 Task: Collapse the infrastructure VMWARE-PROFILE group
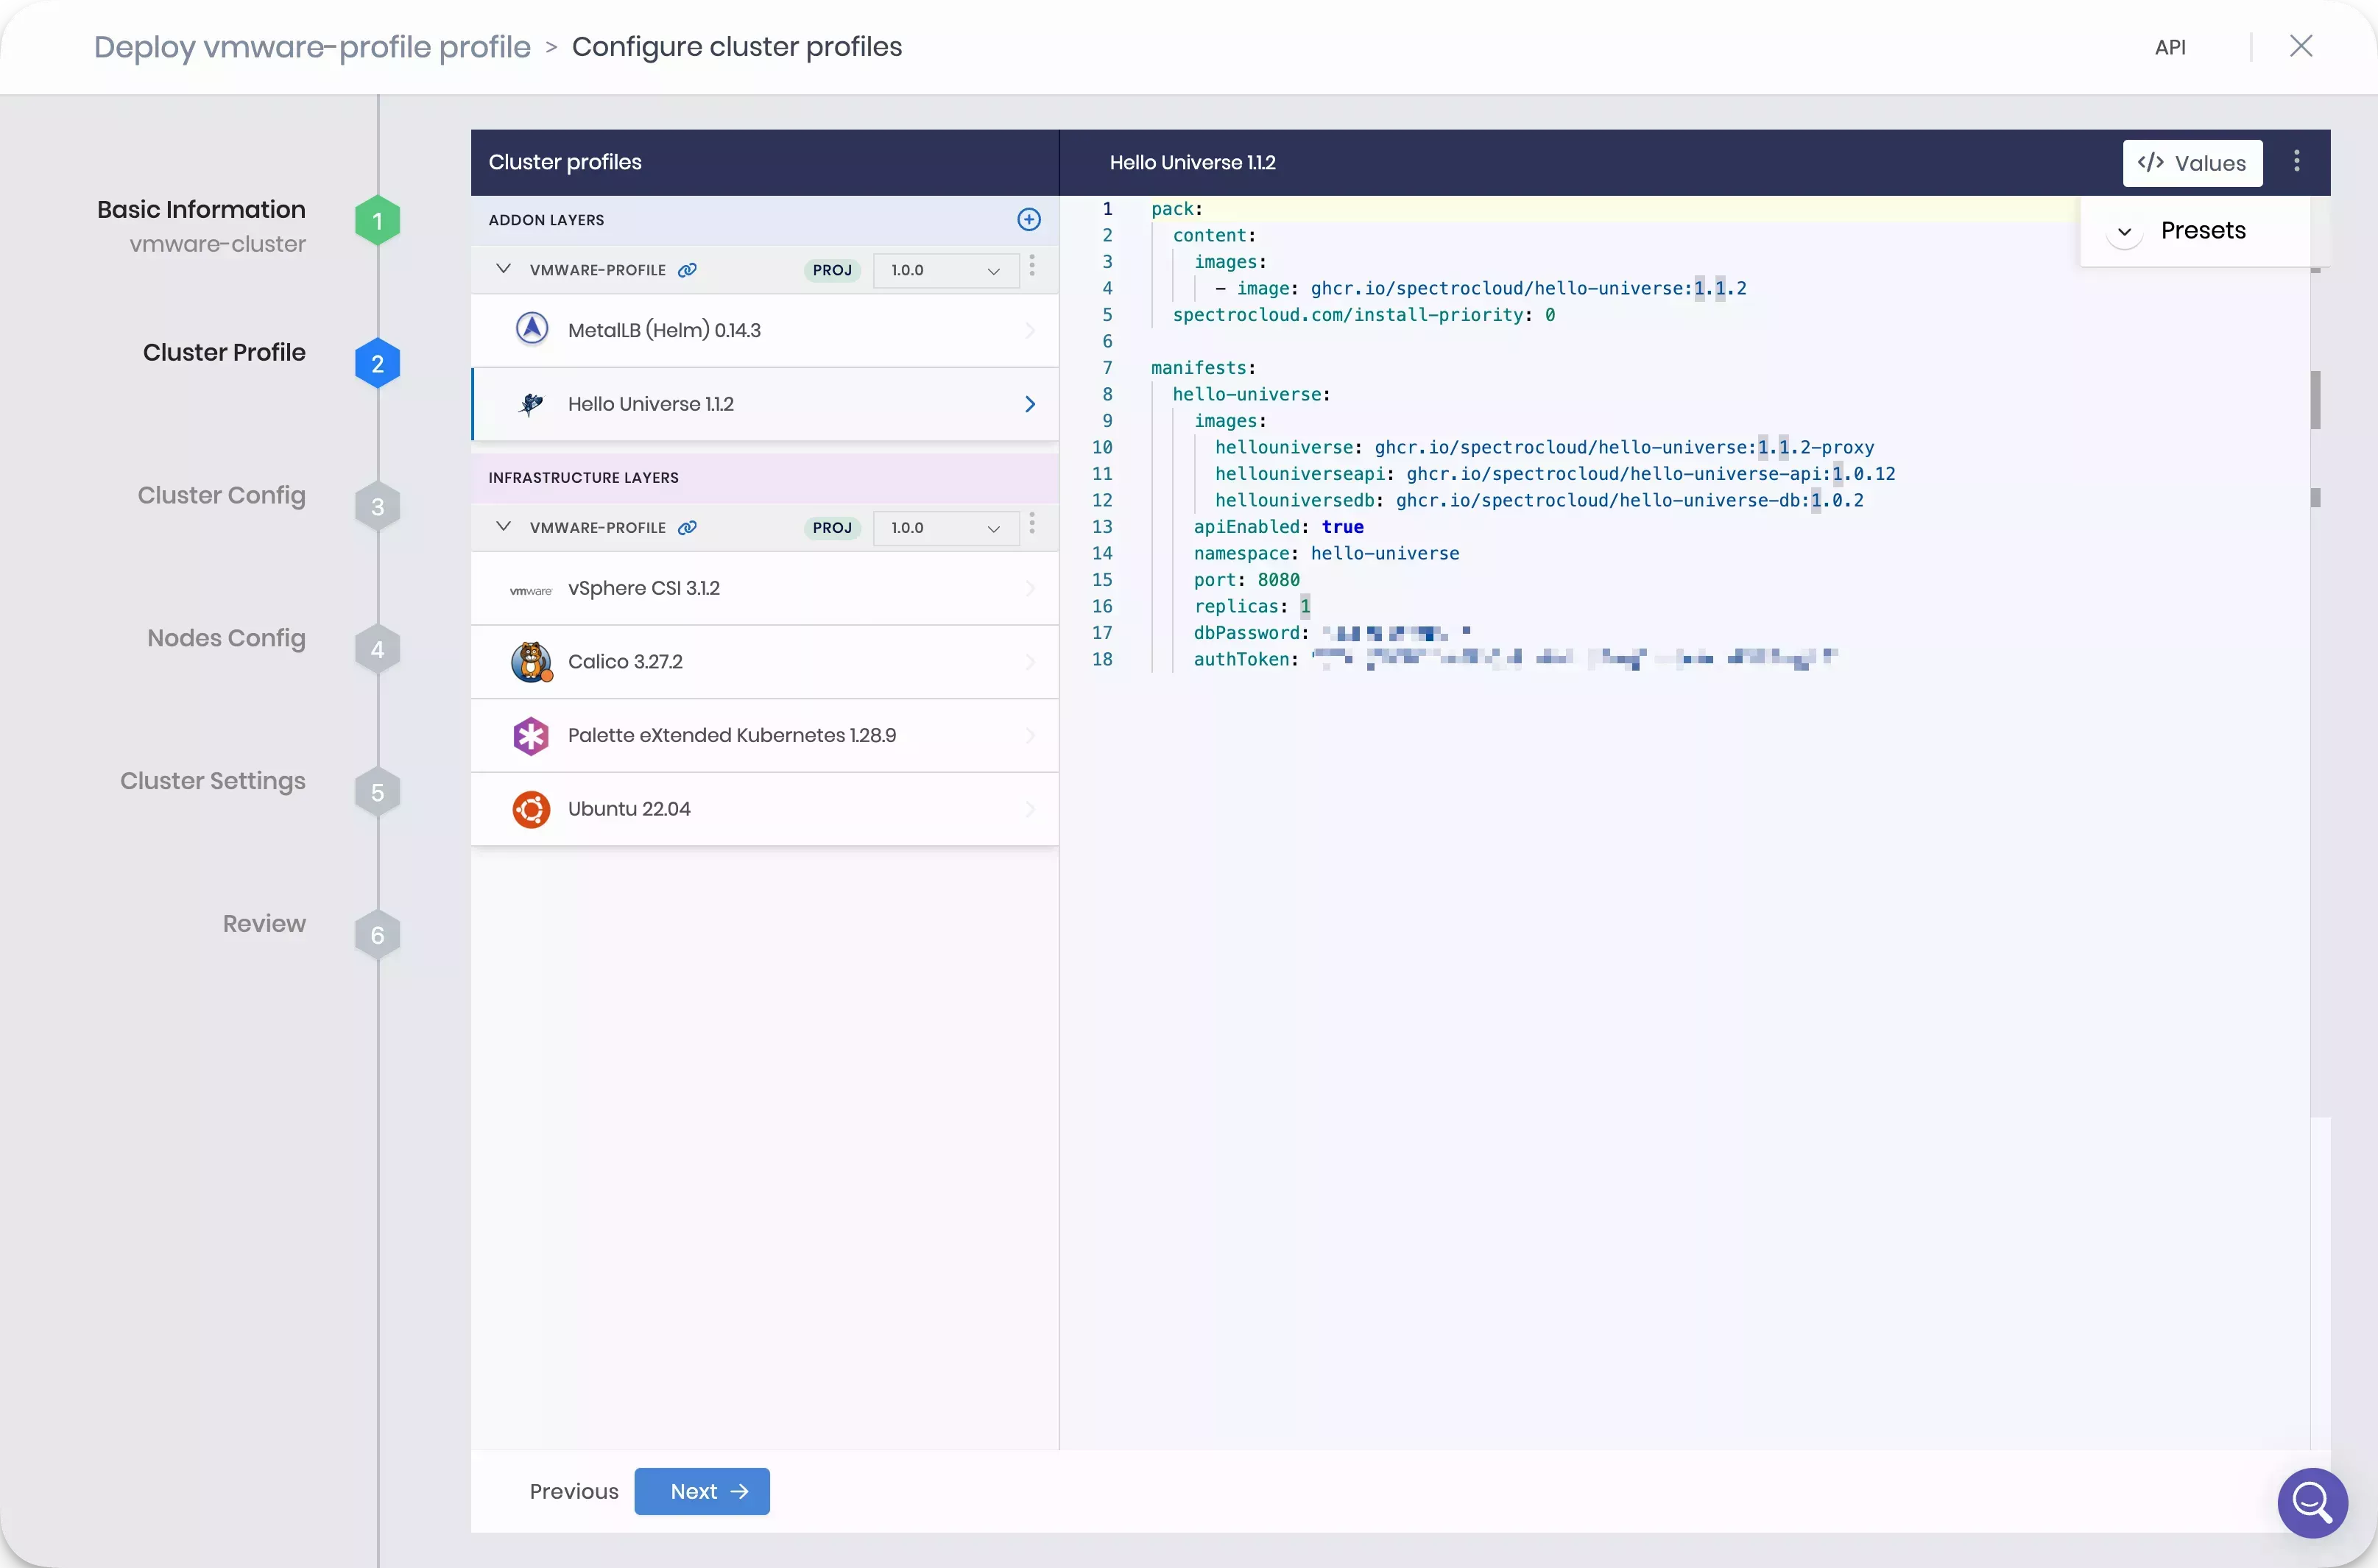503,527
